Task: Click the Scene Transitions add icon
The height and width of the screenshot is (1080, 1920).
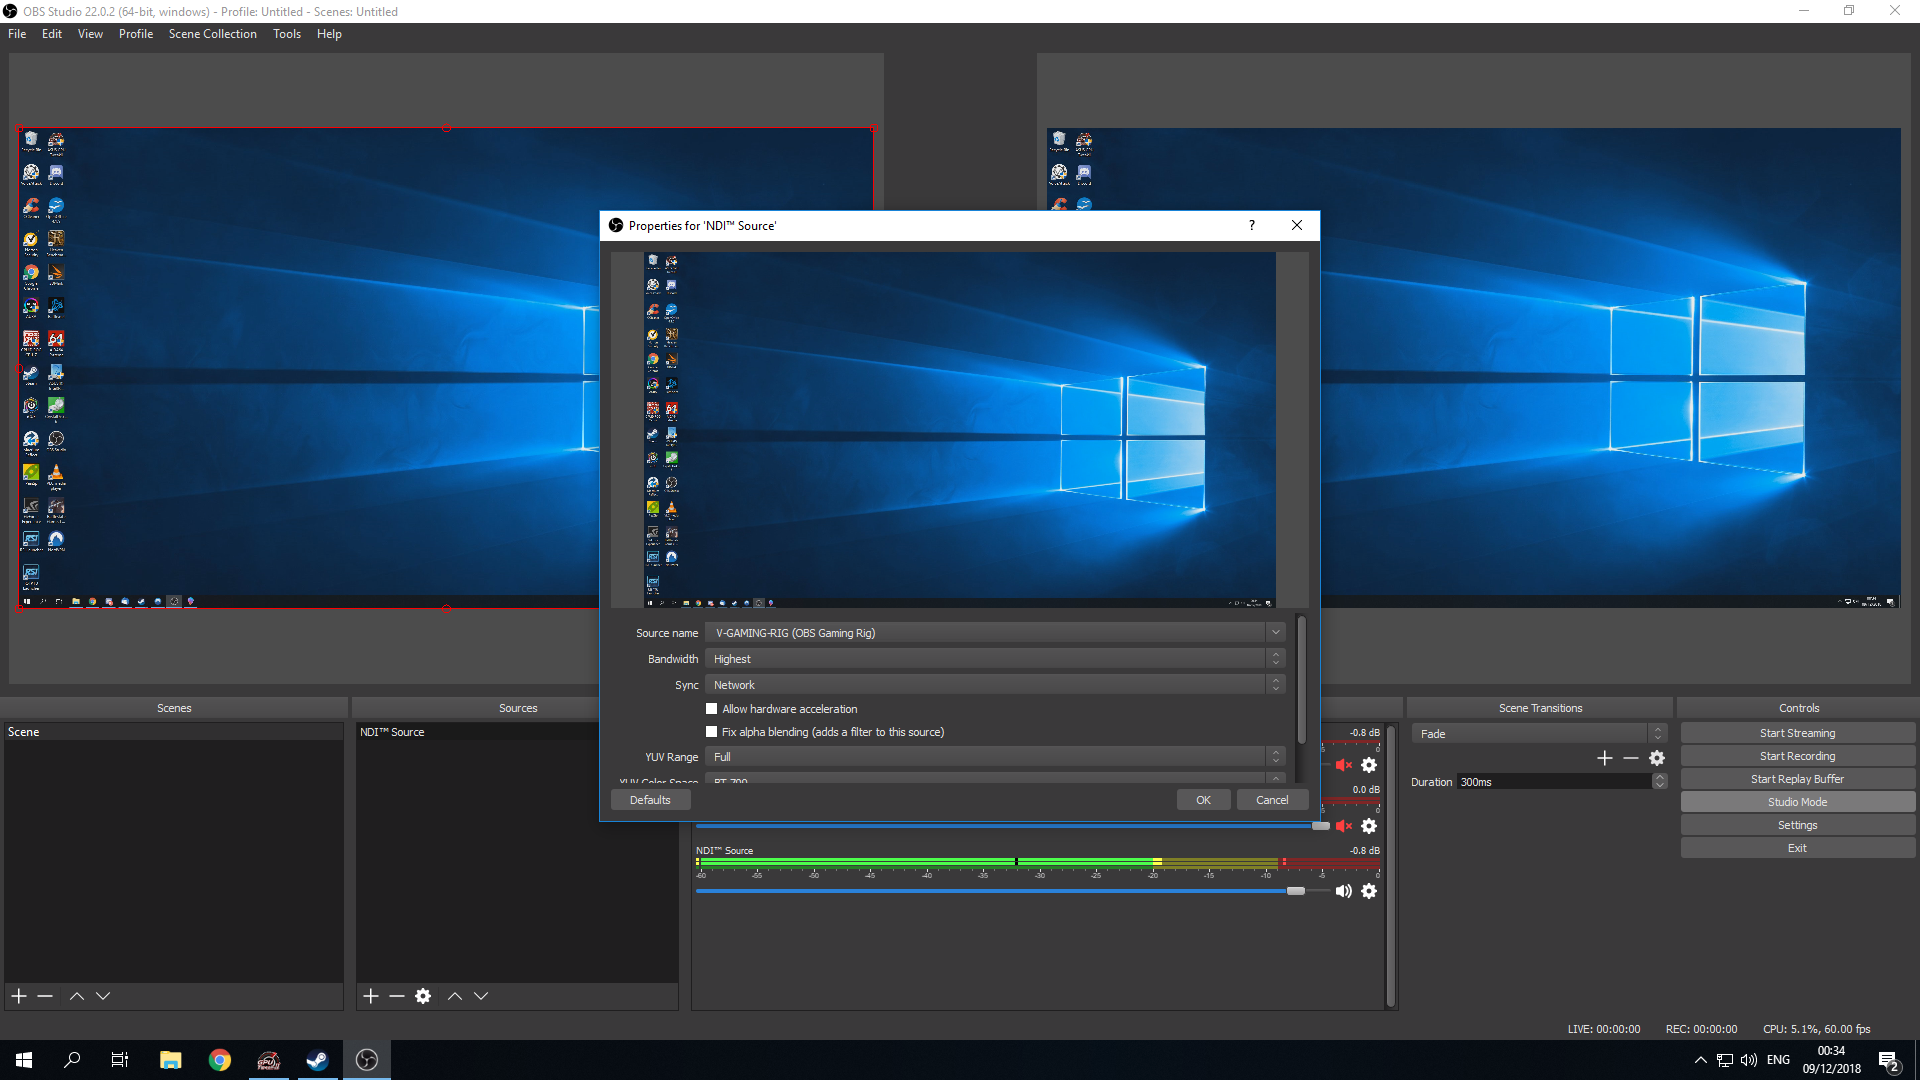Action: [1606, 757]
